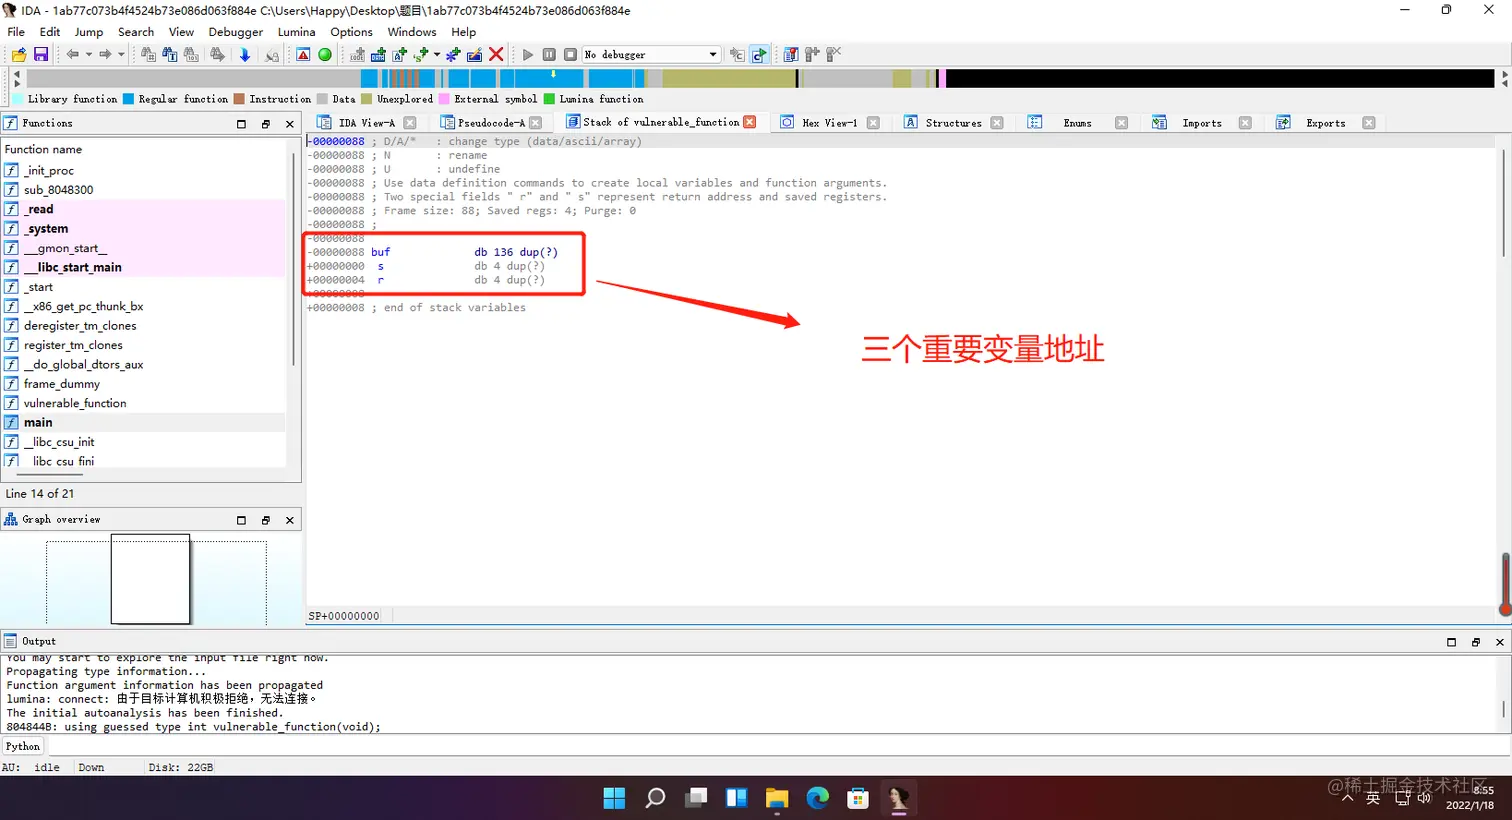This screenshot has width=1512, height=820.
Task: Click the highlighted C pseudocode toolbar icon
Action: click(759, 54)
